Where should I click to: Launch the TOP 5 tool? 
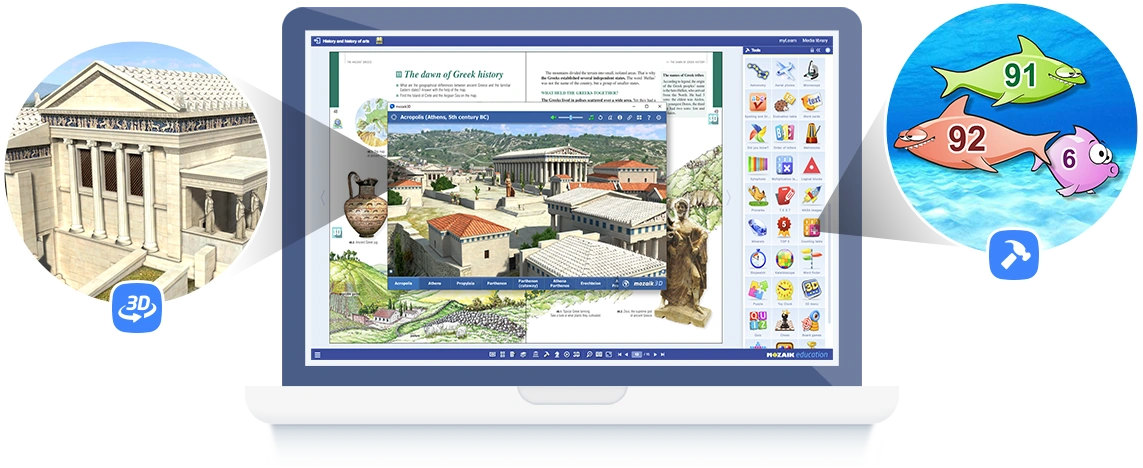[x=784, y=230]
